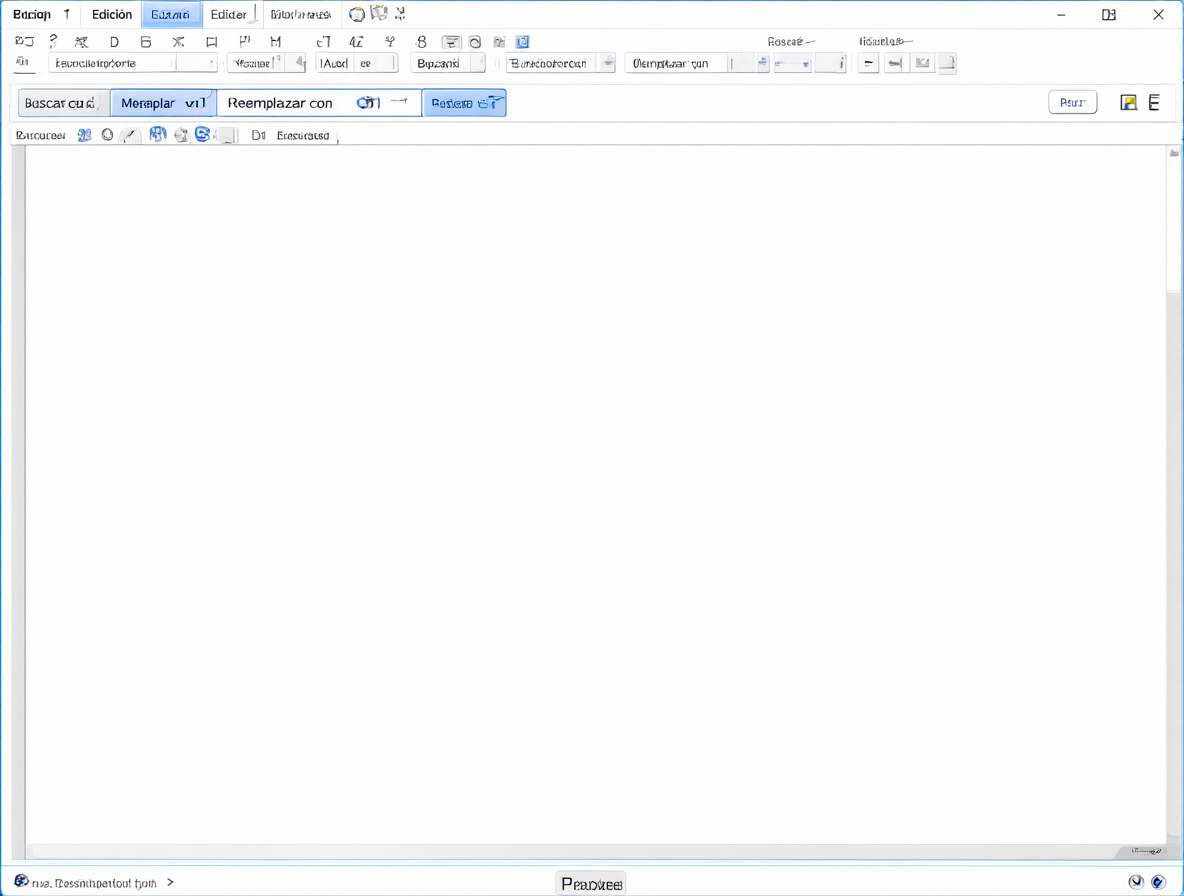Switch to the Buscar tab in search bar
1184x896 pixels.
63,103
